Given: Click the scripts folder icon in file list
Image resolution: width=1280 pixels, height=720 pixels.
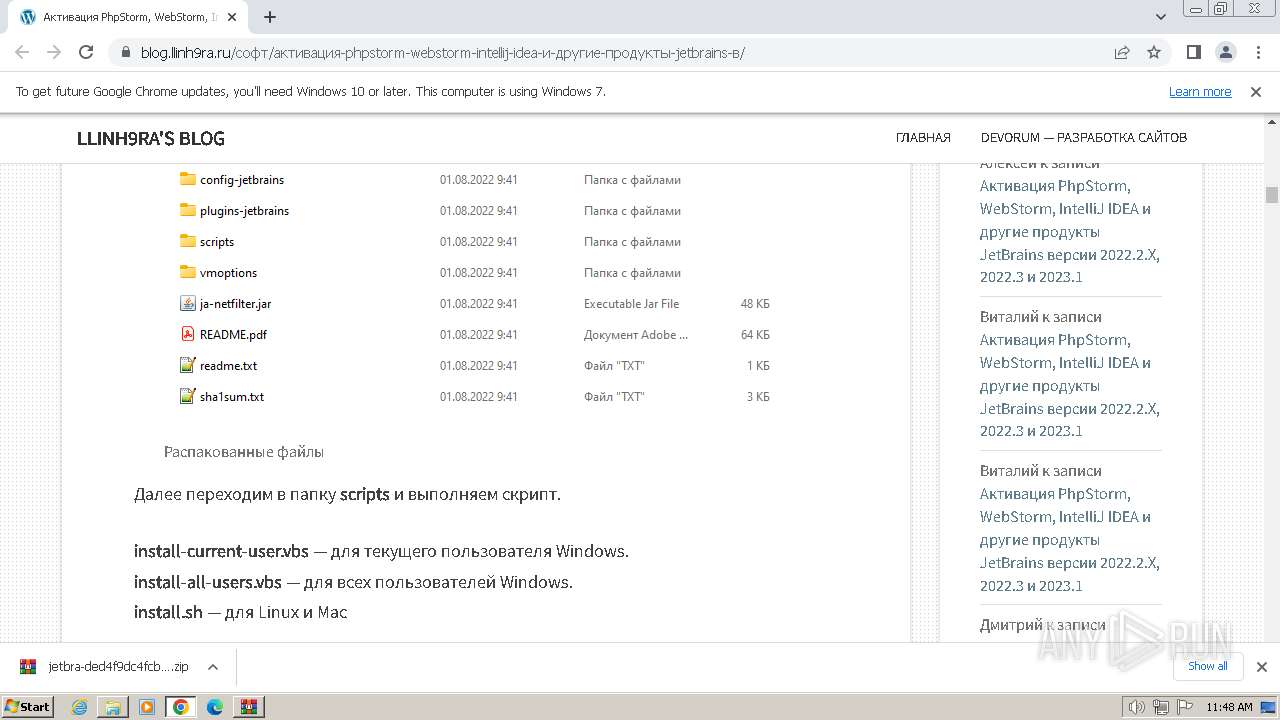Looking at the screenshot, I should pos(188,241).
